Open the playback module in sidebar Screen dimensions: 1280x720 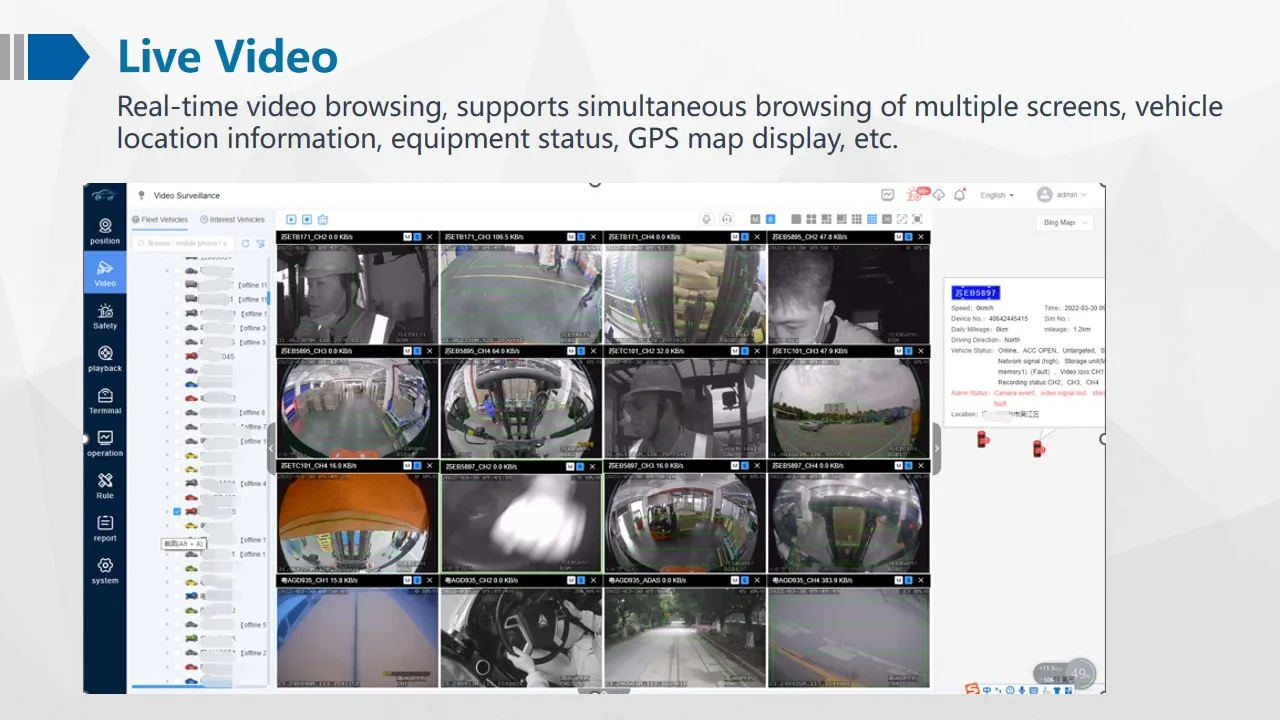[105, 359]
